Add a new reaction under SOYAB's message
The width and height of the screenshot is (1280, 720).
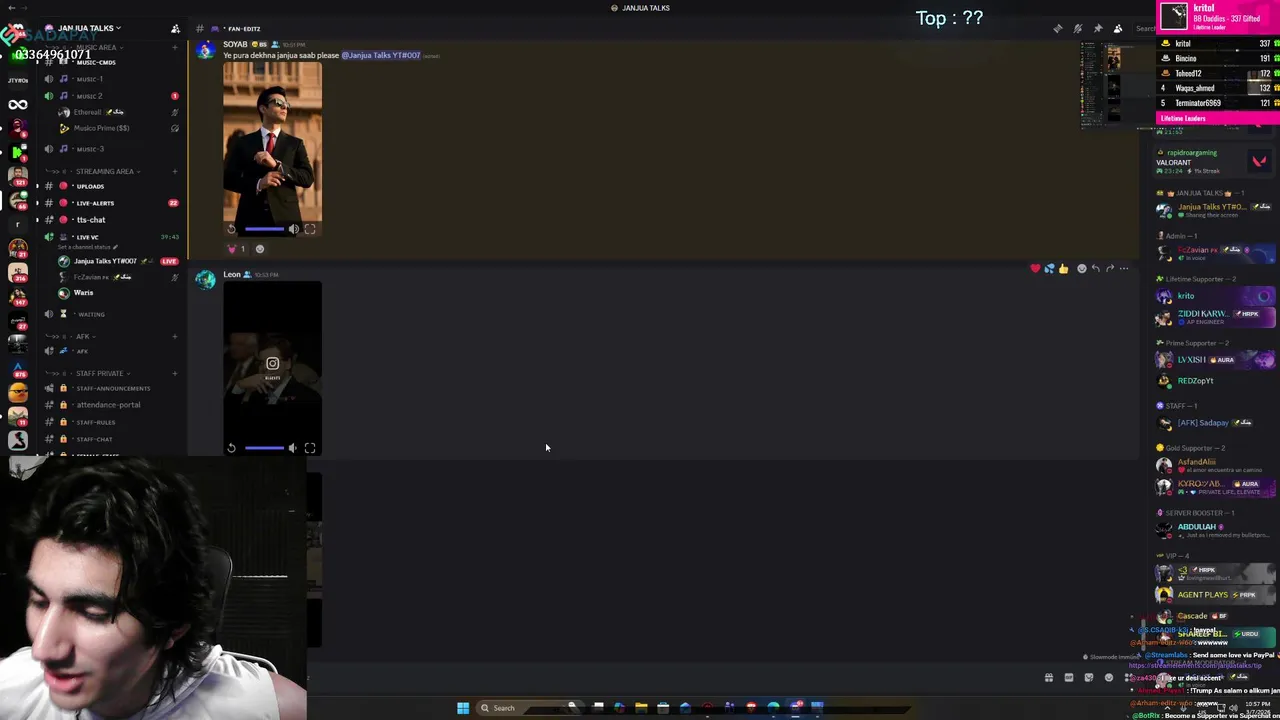pos(260,249)
